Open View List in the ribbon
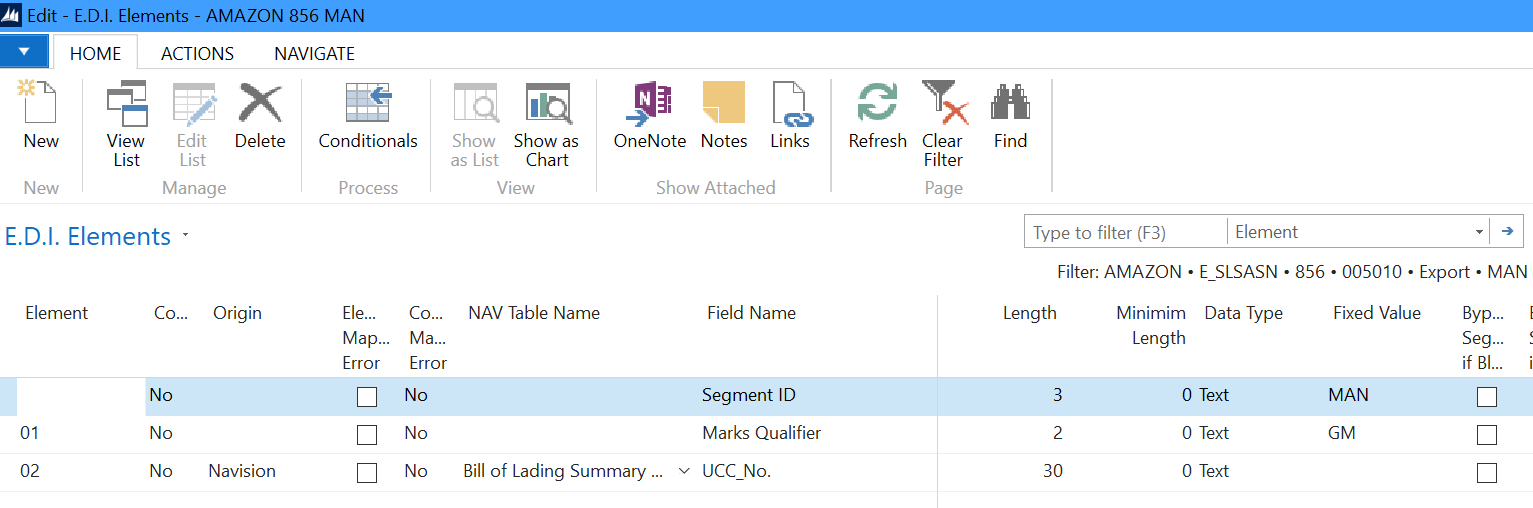This screenshot has height=508, width=1533. [126, 125]
